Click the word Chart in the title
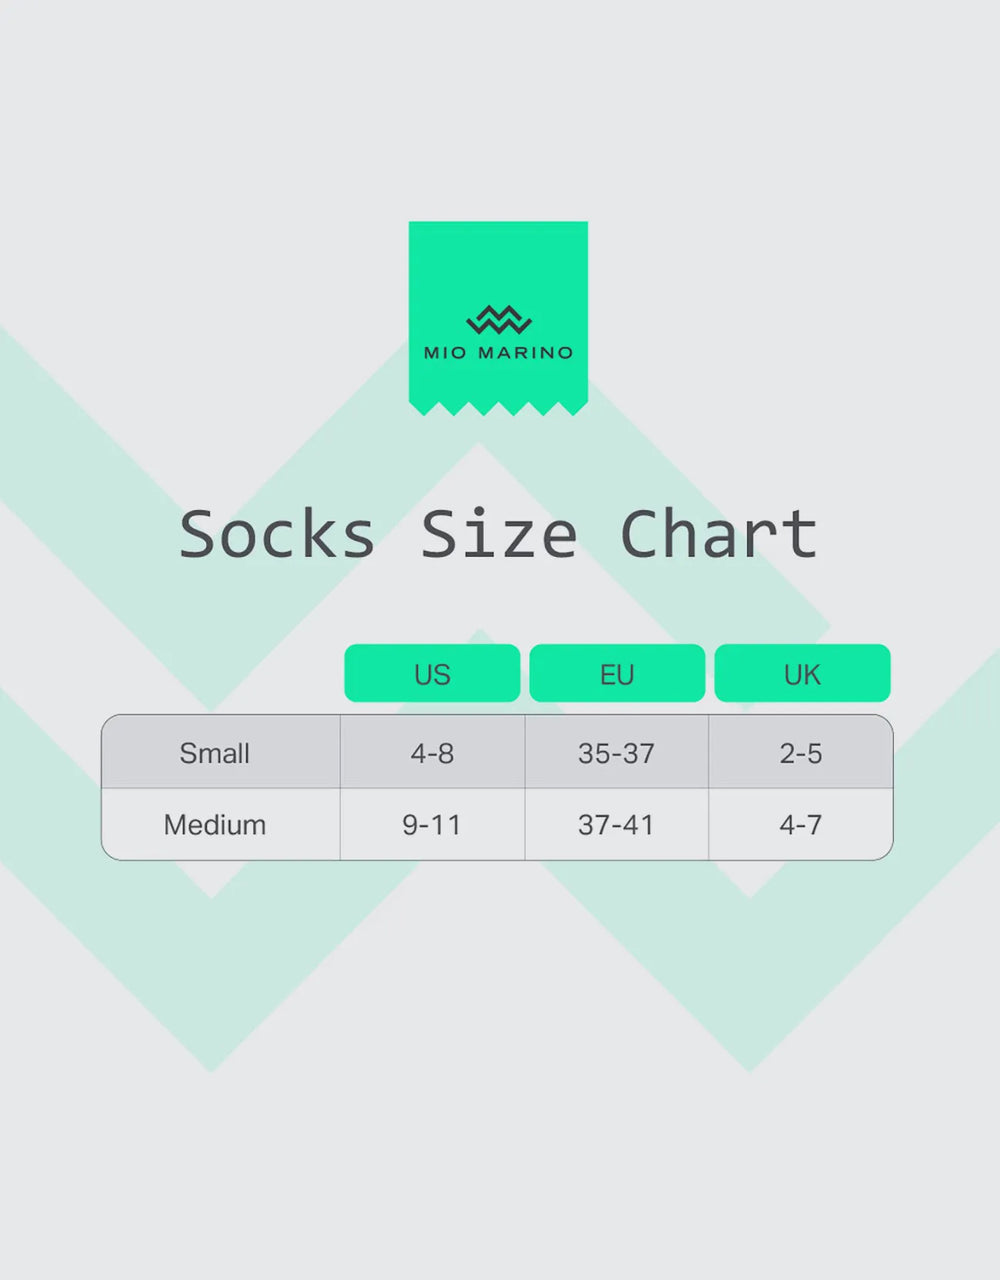The image size is (1000, 1280). coord(719,535)
